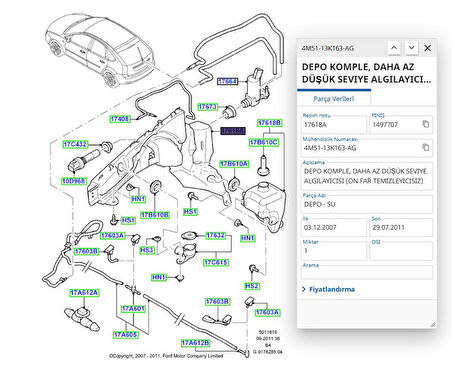Expand the Fiyatlandırma section
Viewport: 452px width, 366px height.
(x=329, y=289)
